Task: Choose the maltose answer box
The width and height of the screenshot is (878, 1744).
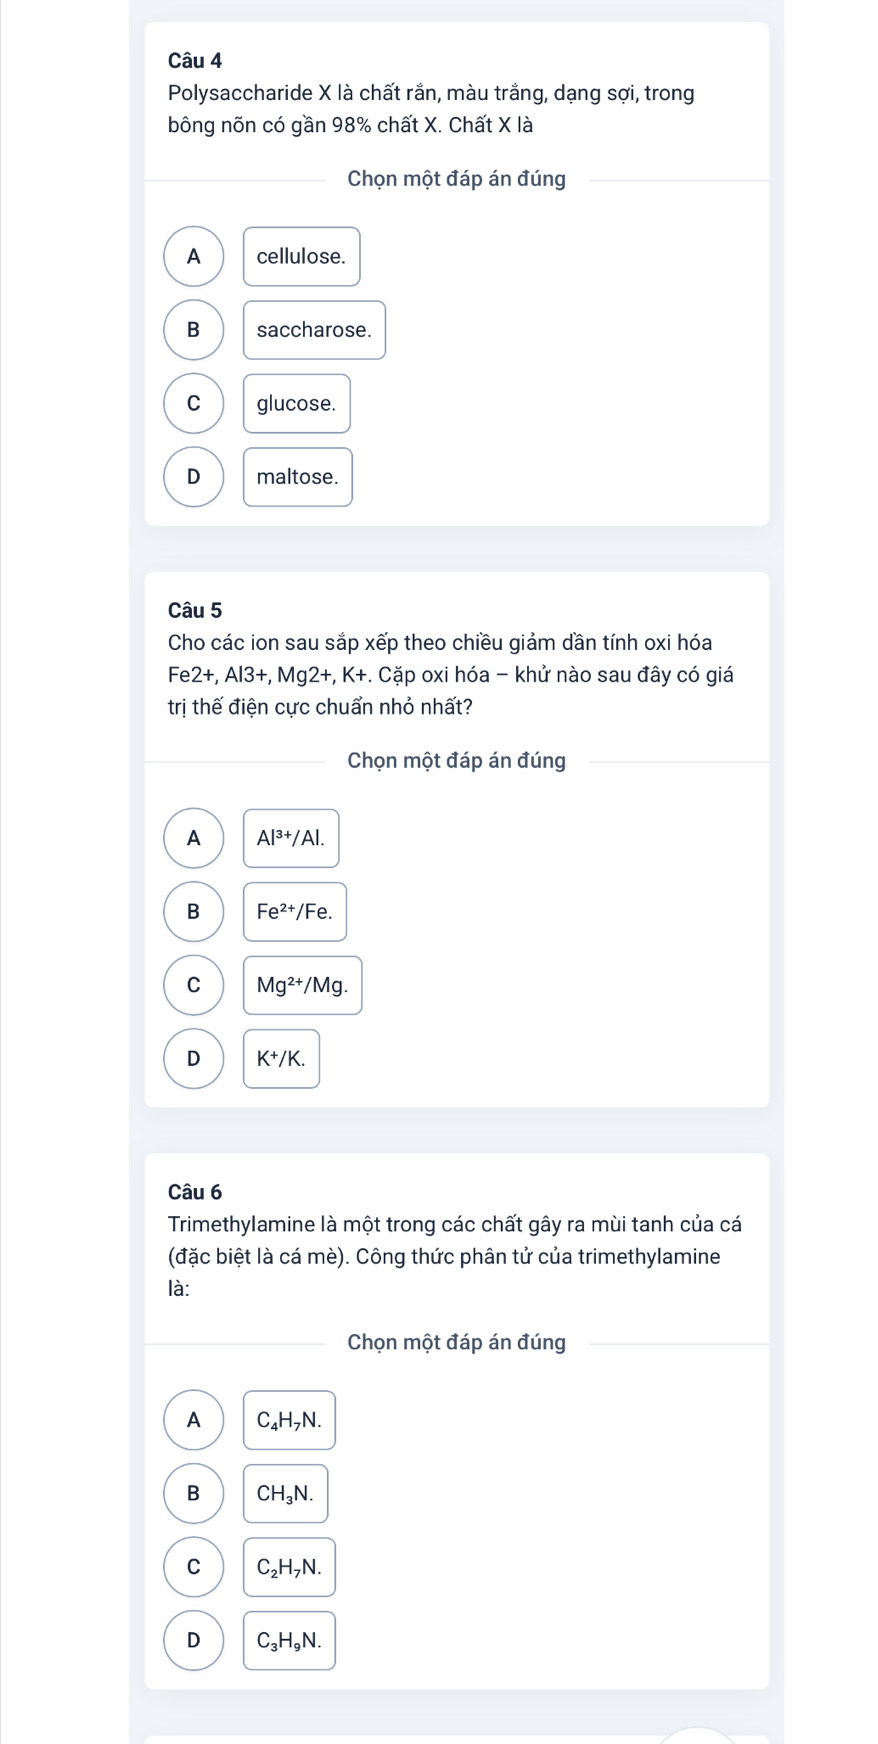Action: tap(297, 477)
